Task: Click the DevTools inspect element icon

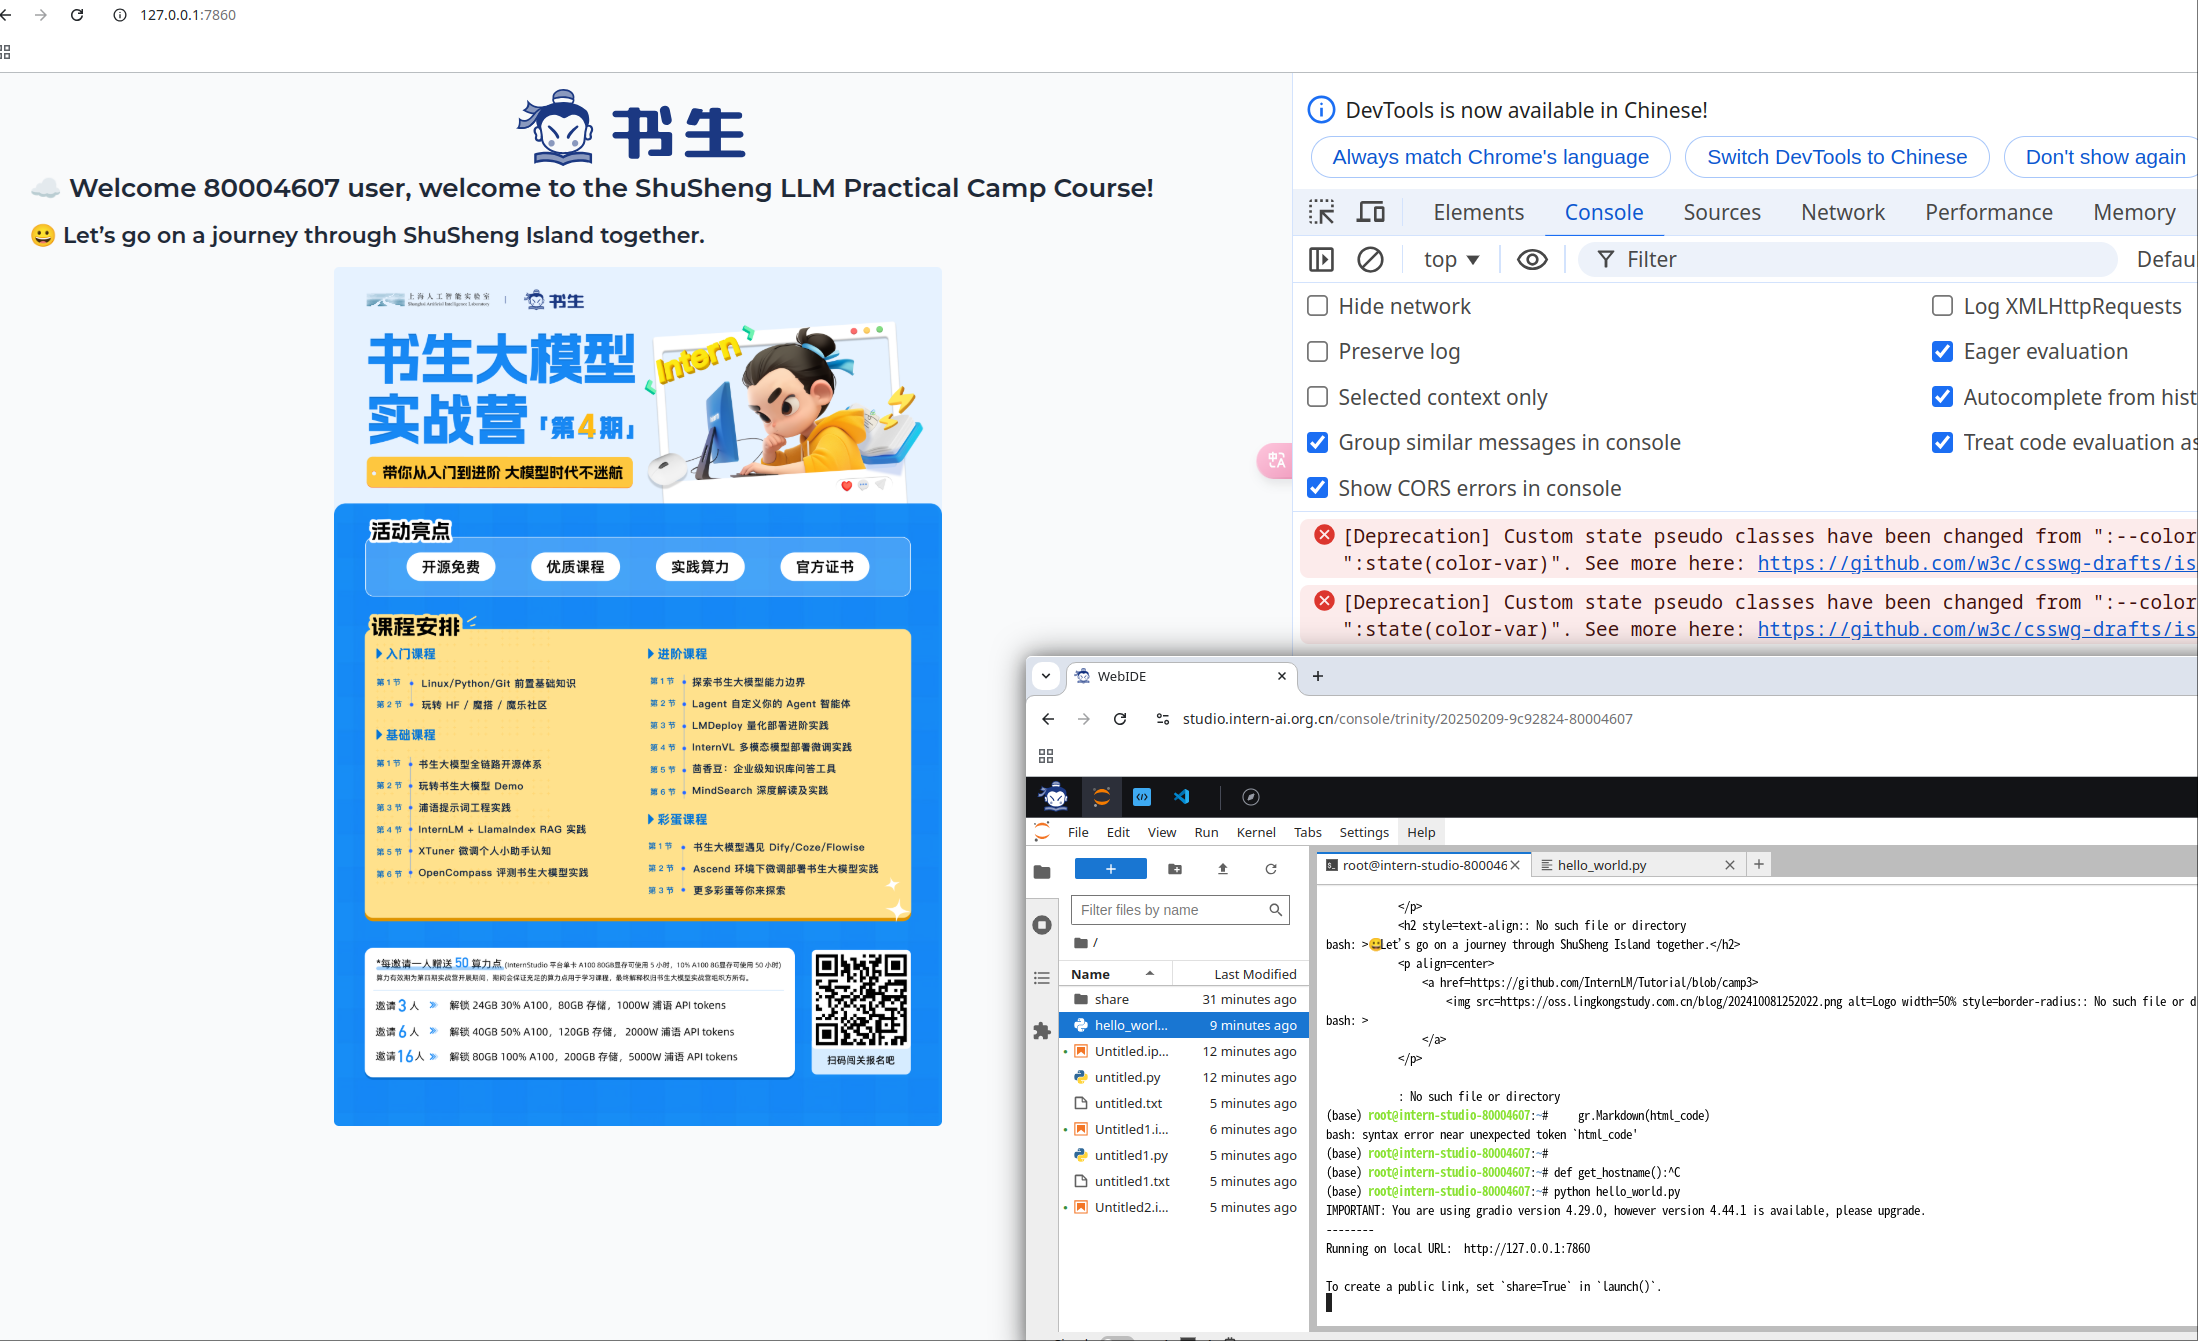Action: tap(1322, 212)
